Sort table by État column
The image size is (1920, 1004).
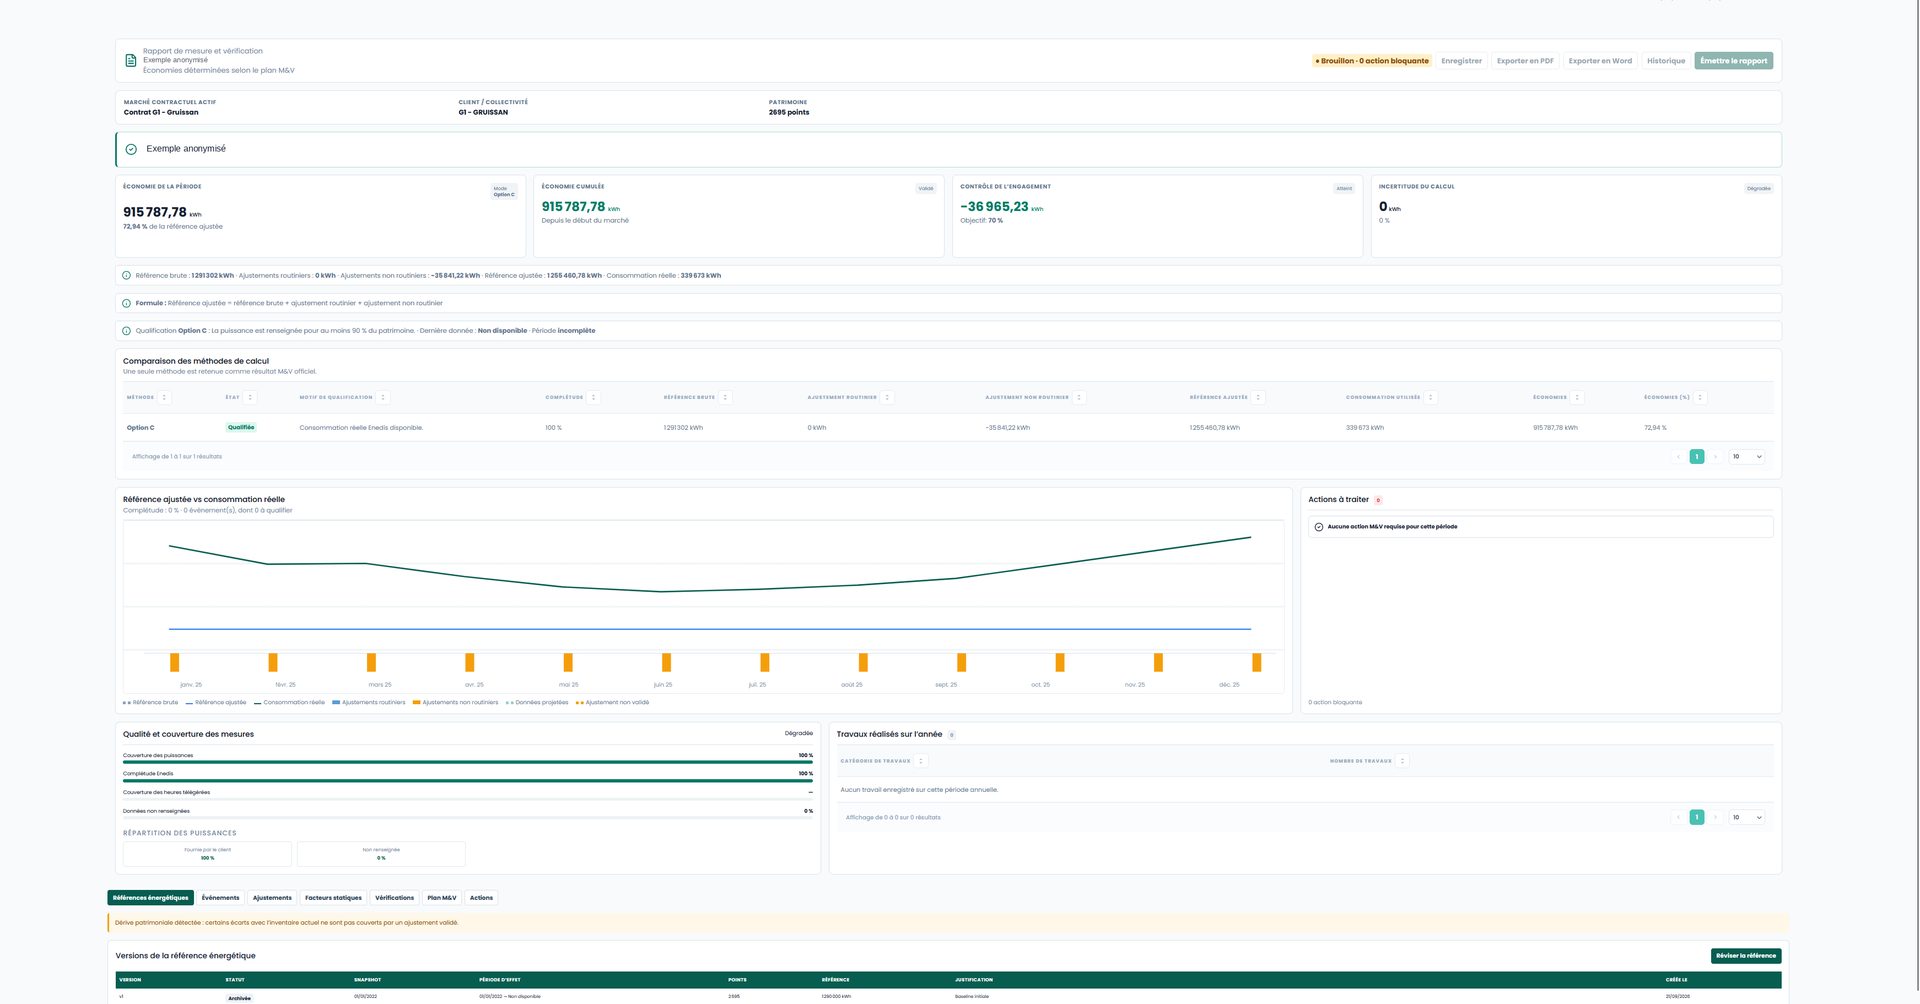[250, 398]
